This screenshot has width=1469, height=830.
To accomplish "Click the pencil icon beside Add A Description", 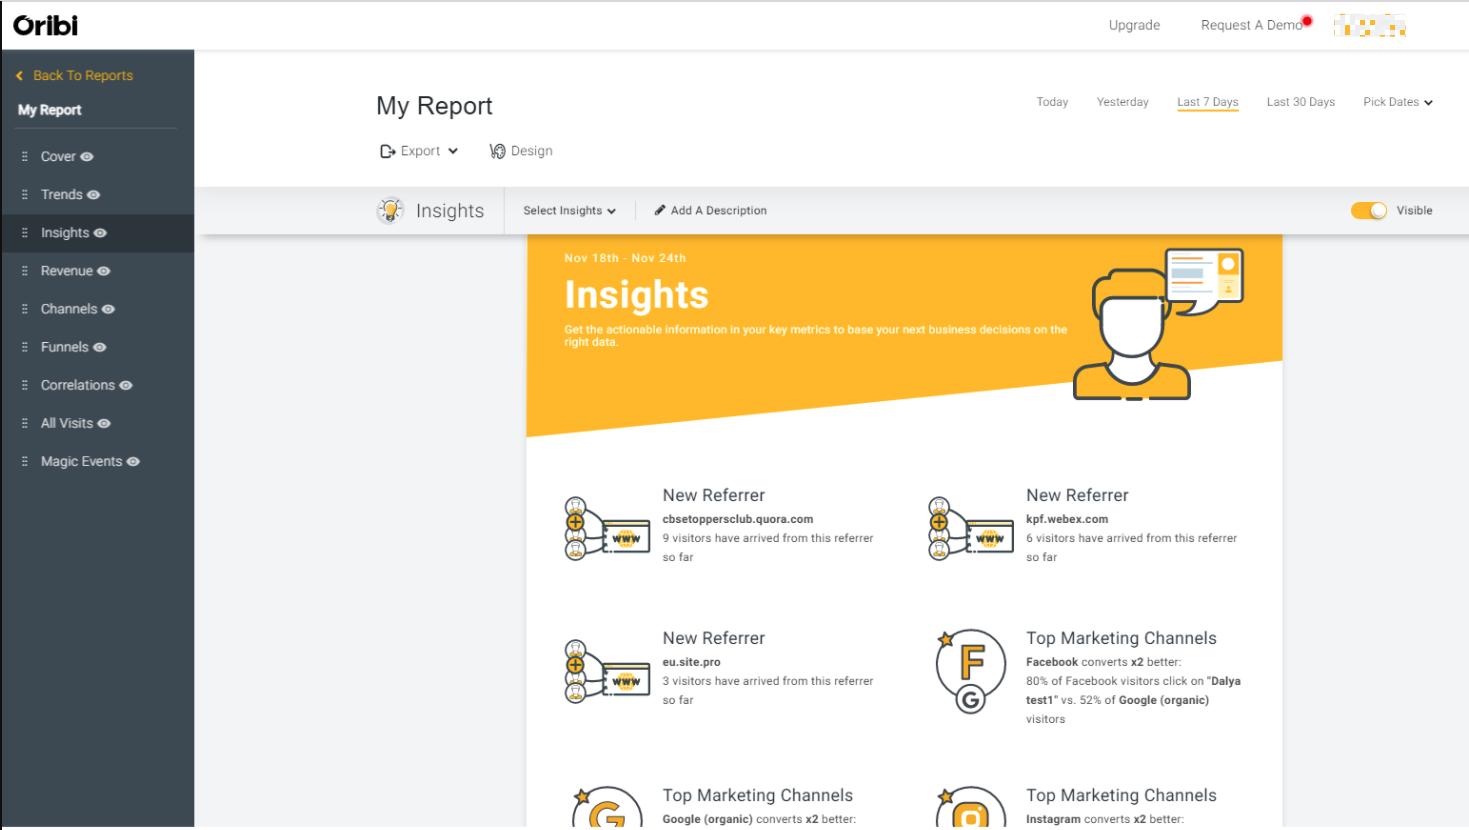I will [x=660, y=210].
